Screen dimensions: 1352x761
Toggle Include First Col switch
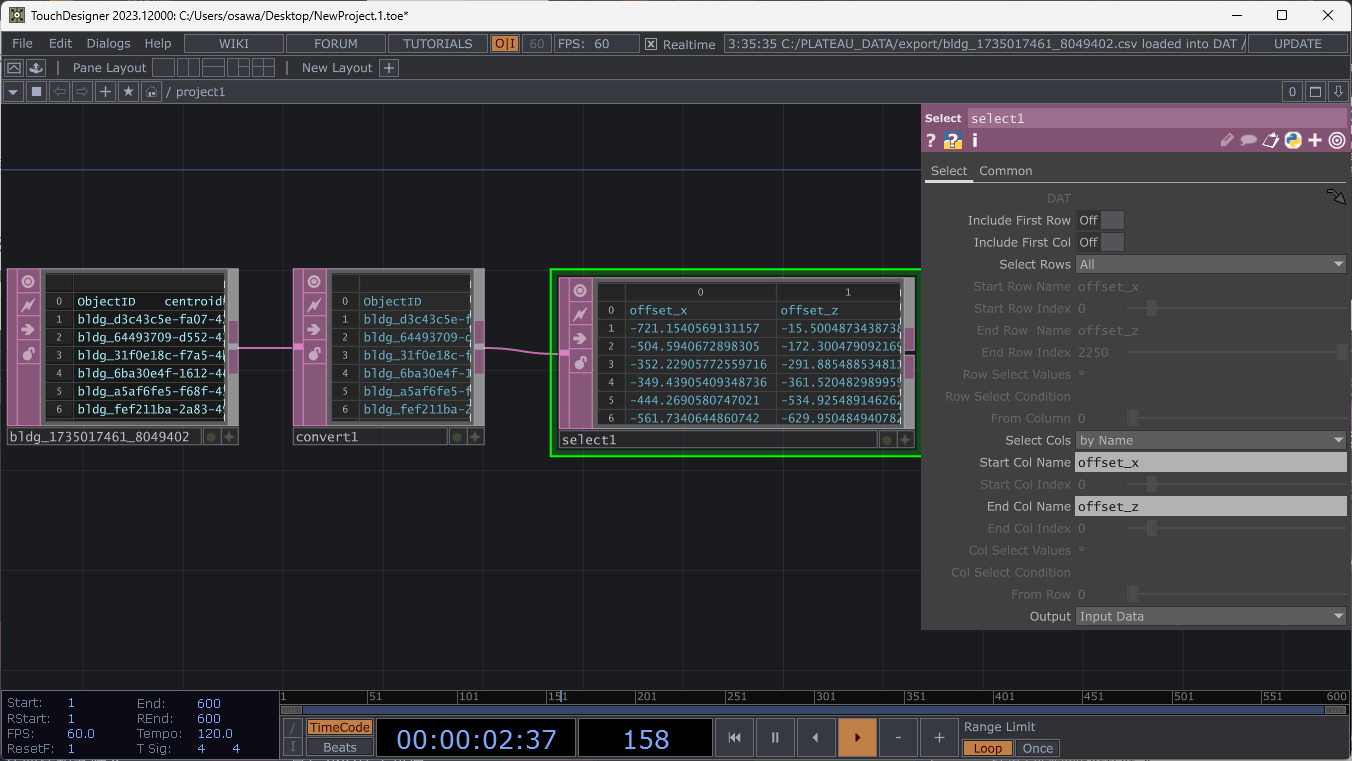point(1100,242)
